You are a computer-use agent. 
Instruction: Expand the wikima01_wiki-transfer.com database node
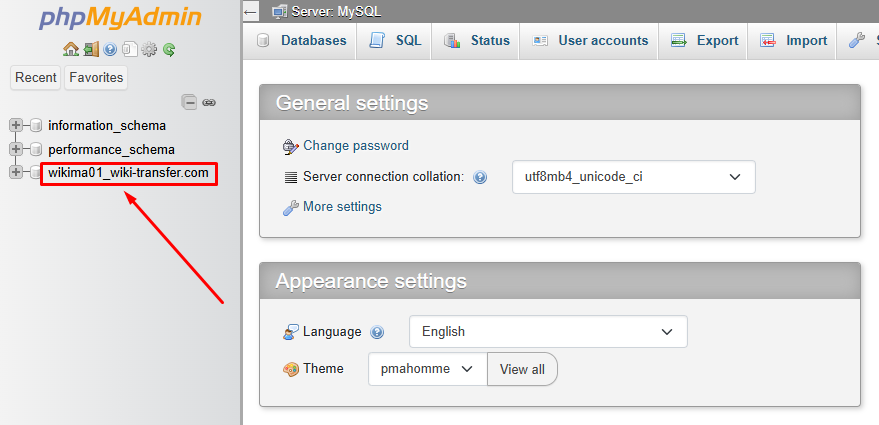[x=16, y=172]
